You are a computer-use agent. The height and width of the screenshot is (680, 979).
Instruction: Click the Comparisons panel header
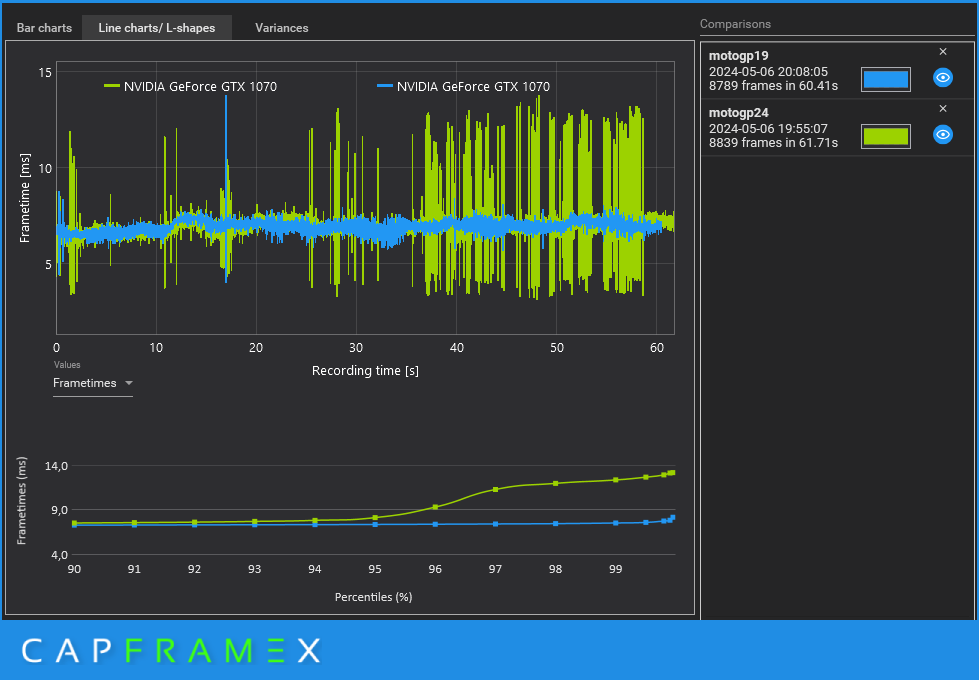[x=735, y=24]
